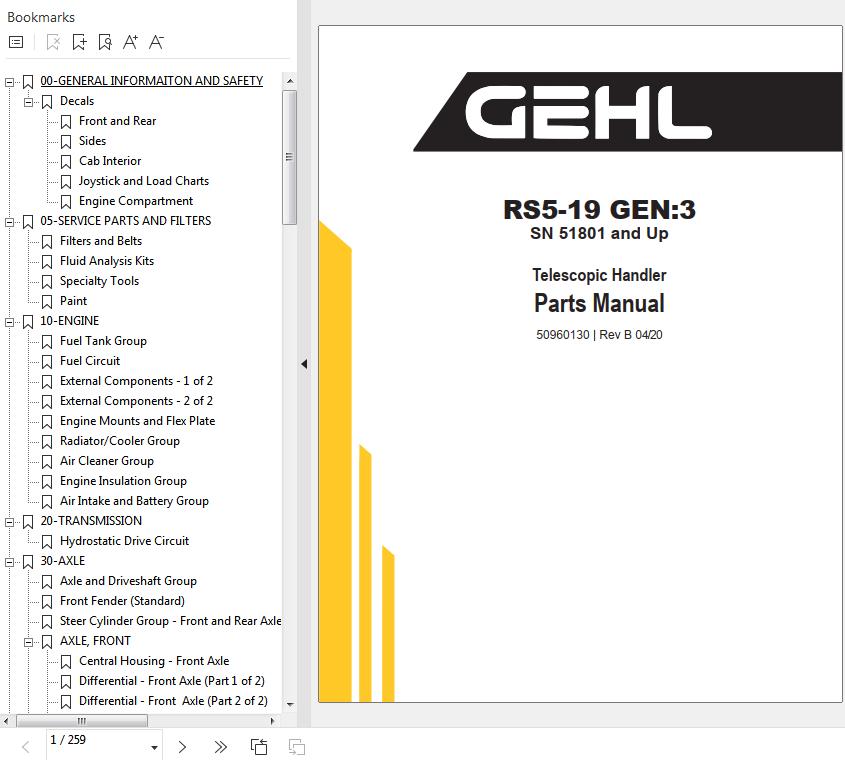
Task: Open the bookmarks options list icon
Action: 16,42
